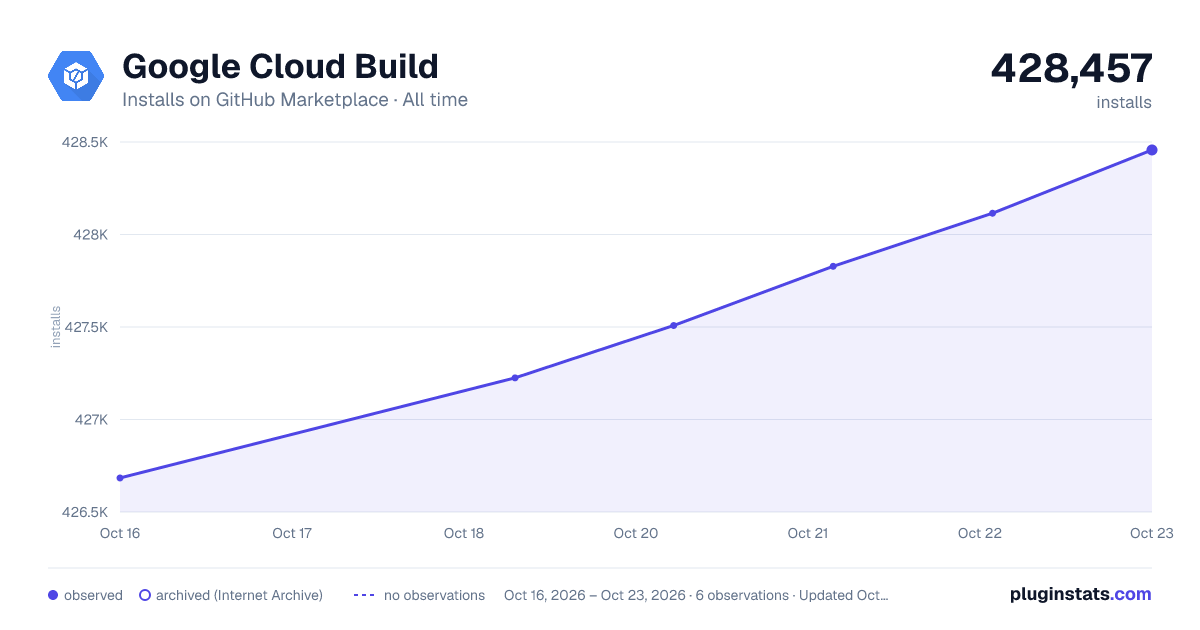Viewport: 1200px width, 630px height.
Task: Click the vertical installs axis title
Action: 56,327
